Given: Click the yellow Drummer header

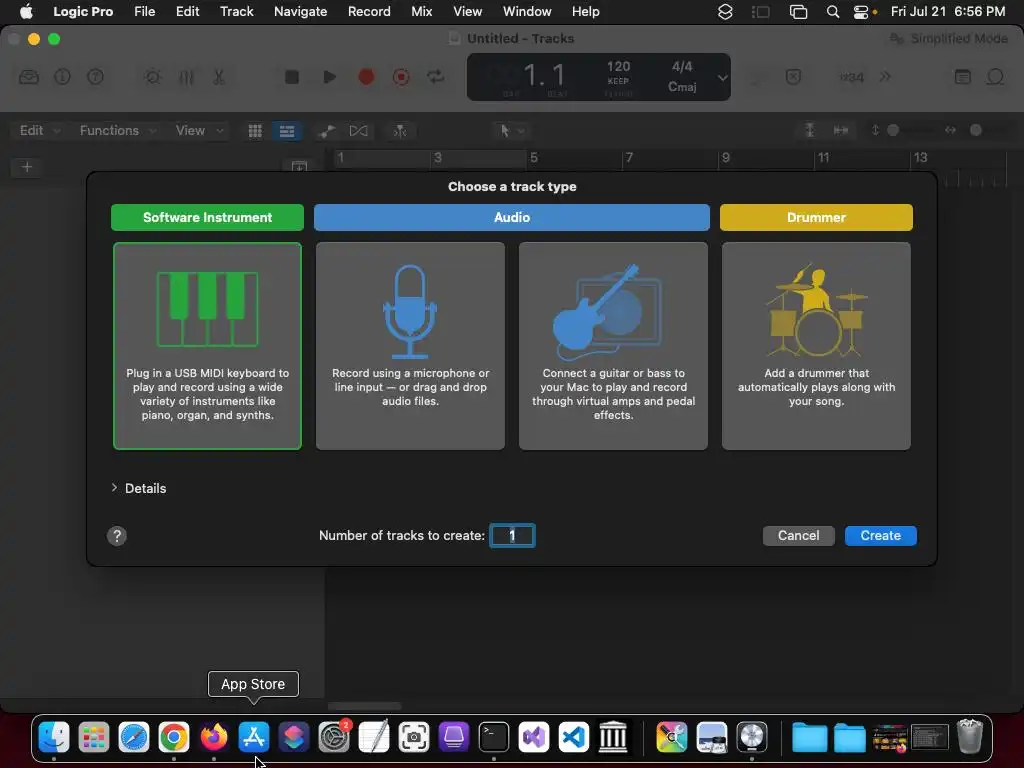Looking at the screenshot, I should (x=816, y=217).
